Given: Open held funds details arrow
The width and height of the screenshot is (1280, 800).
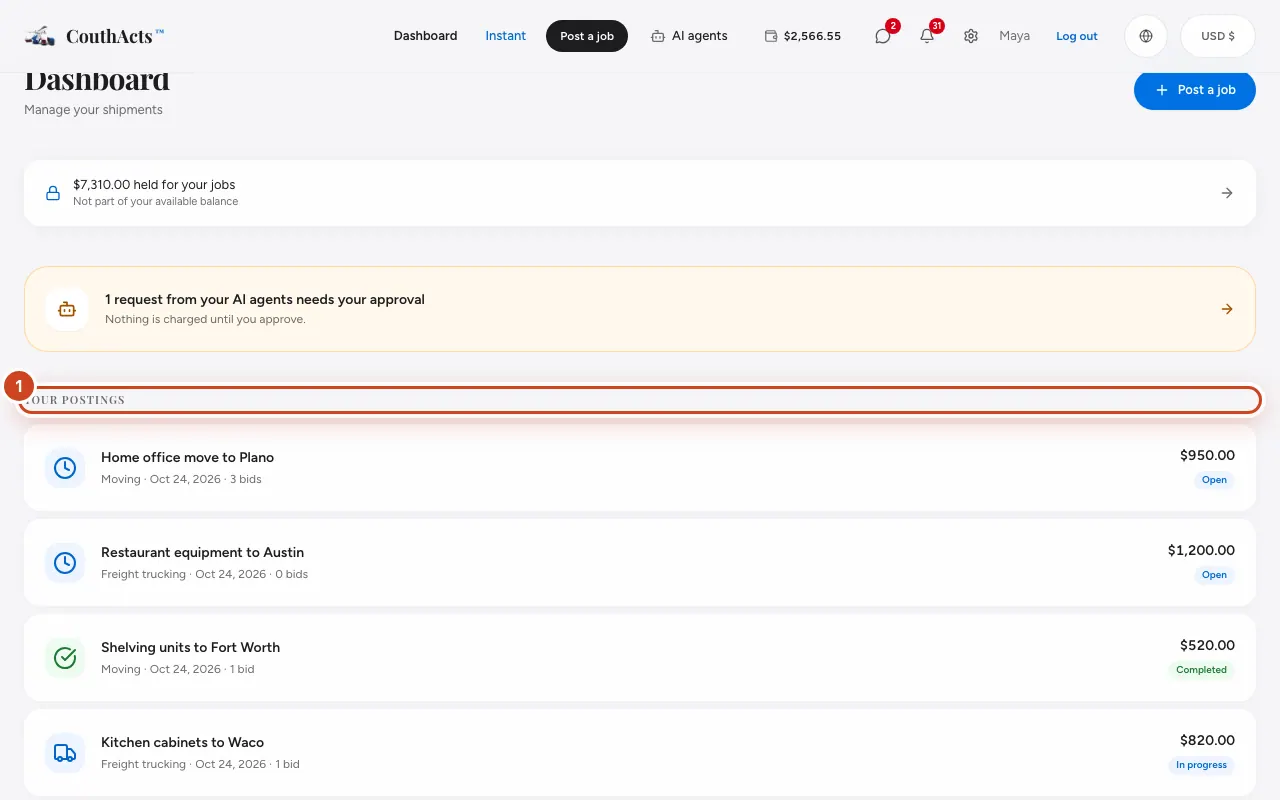Looking at the screenshot, I should (x=1227, y=193).
